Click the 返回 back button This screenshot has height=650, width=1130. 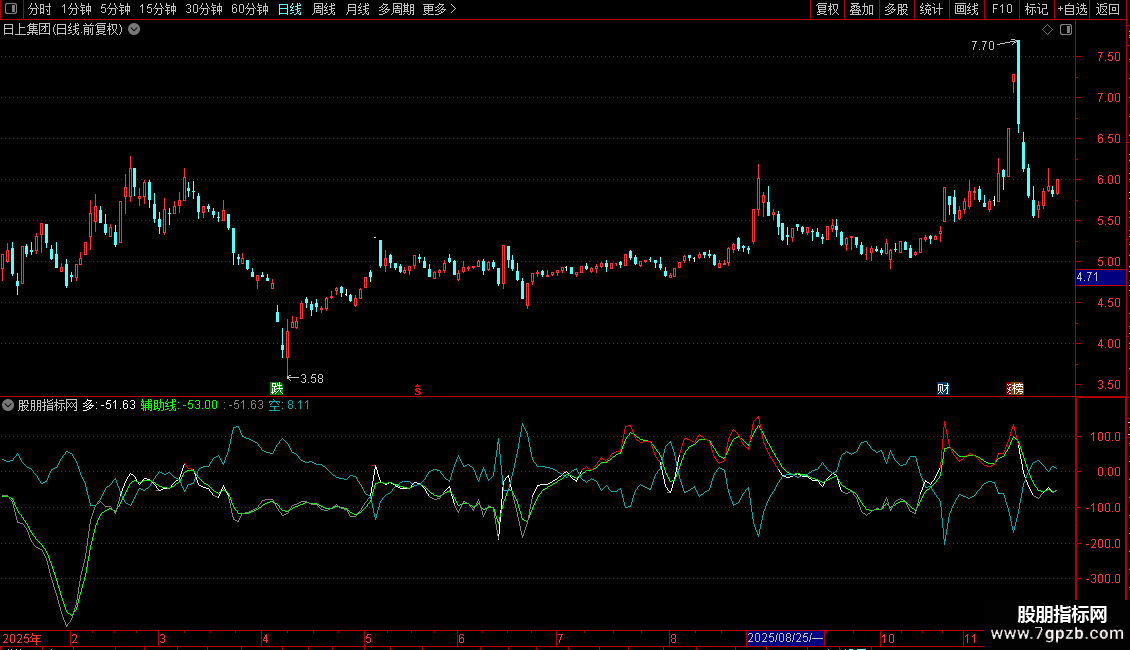pos(1108,9)
